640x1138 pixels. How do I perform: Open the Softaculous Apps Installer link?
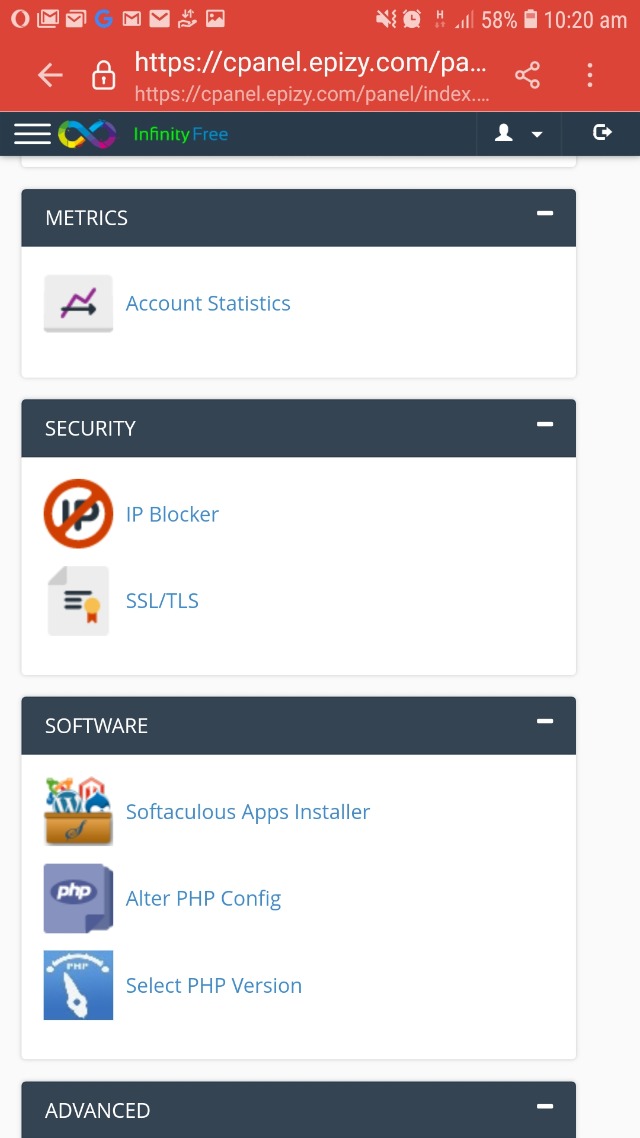[248, 812]
